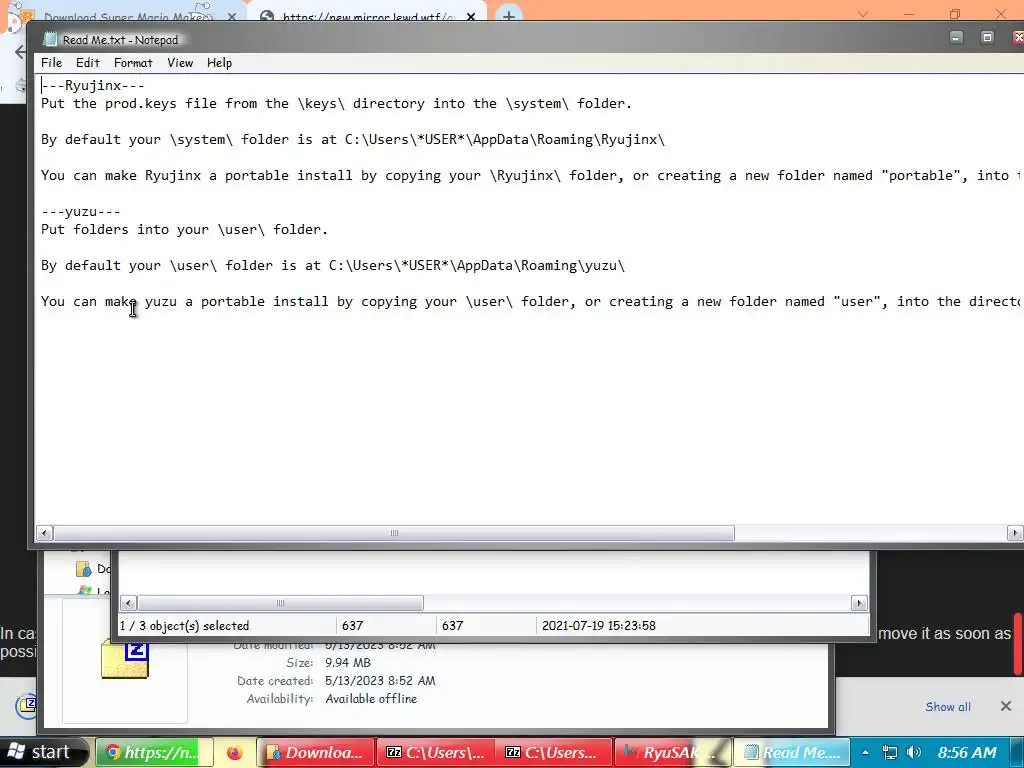
Task: Minimize the Read Me.txt Notepad window
Action: coord(956,37)
